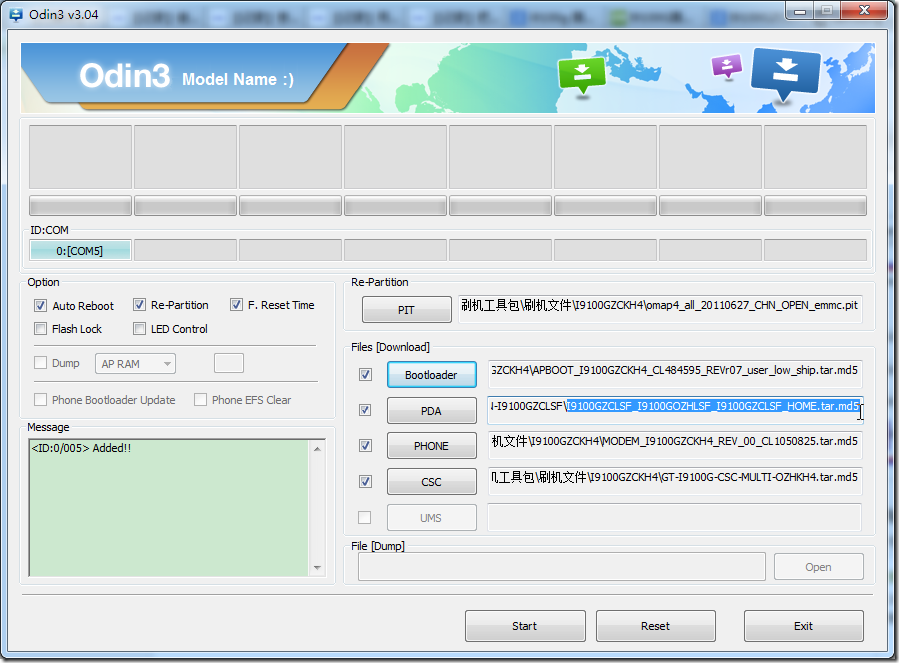Click the empty UMS path field

[x=675, y=517]
